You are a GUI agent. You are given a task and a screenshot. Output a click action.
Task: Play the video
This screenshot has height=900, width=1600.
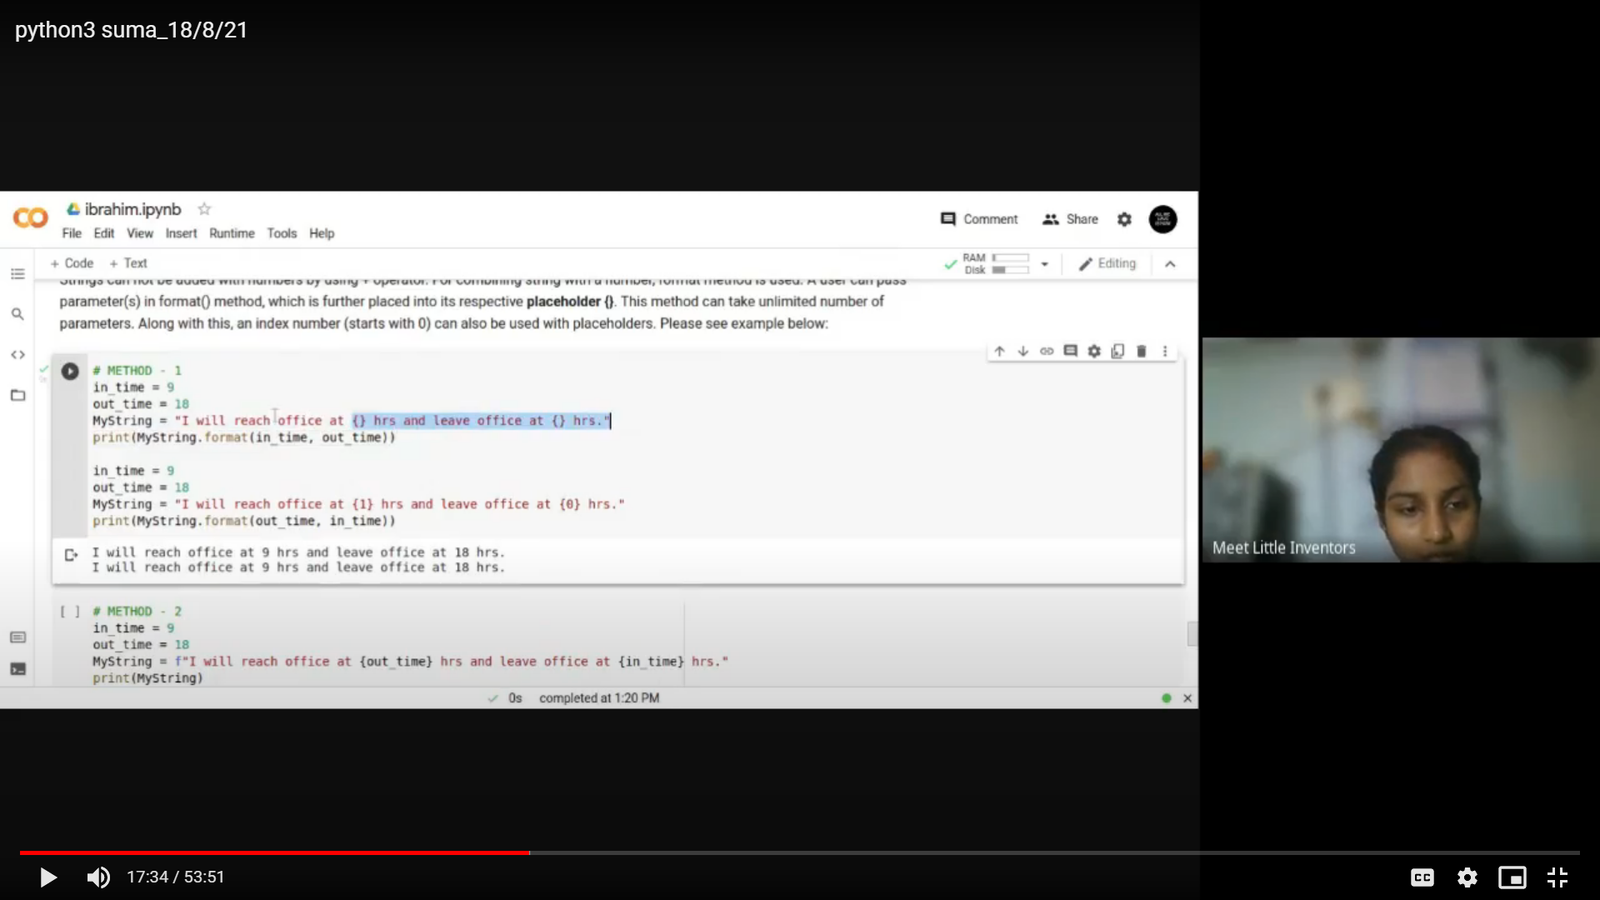47,877
